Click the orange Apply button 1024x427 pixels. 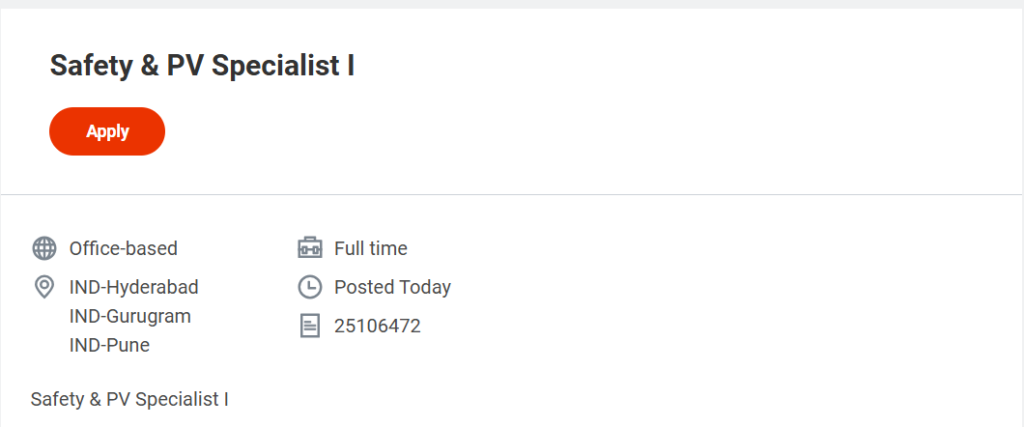click(107, 131)
